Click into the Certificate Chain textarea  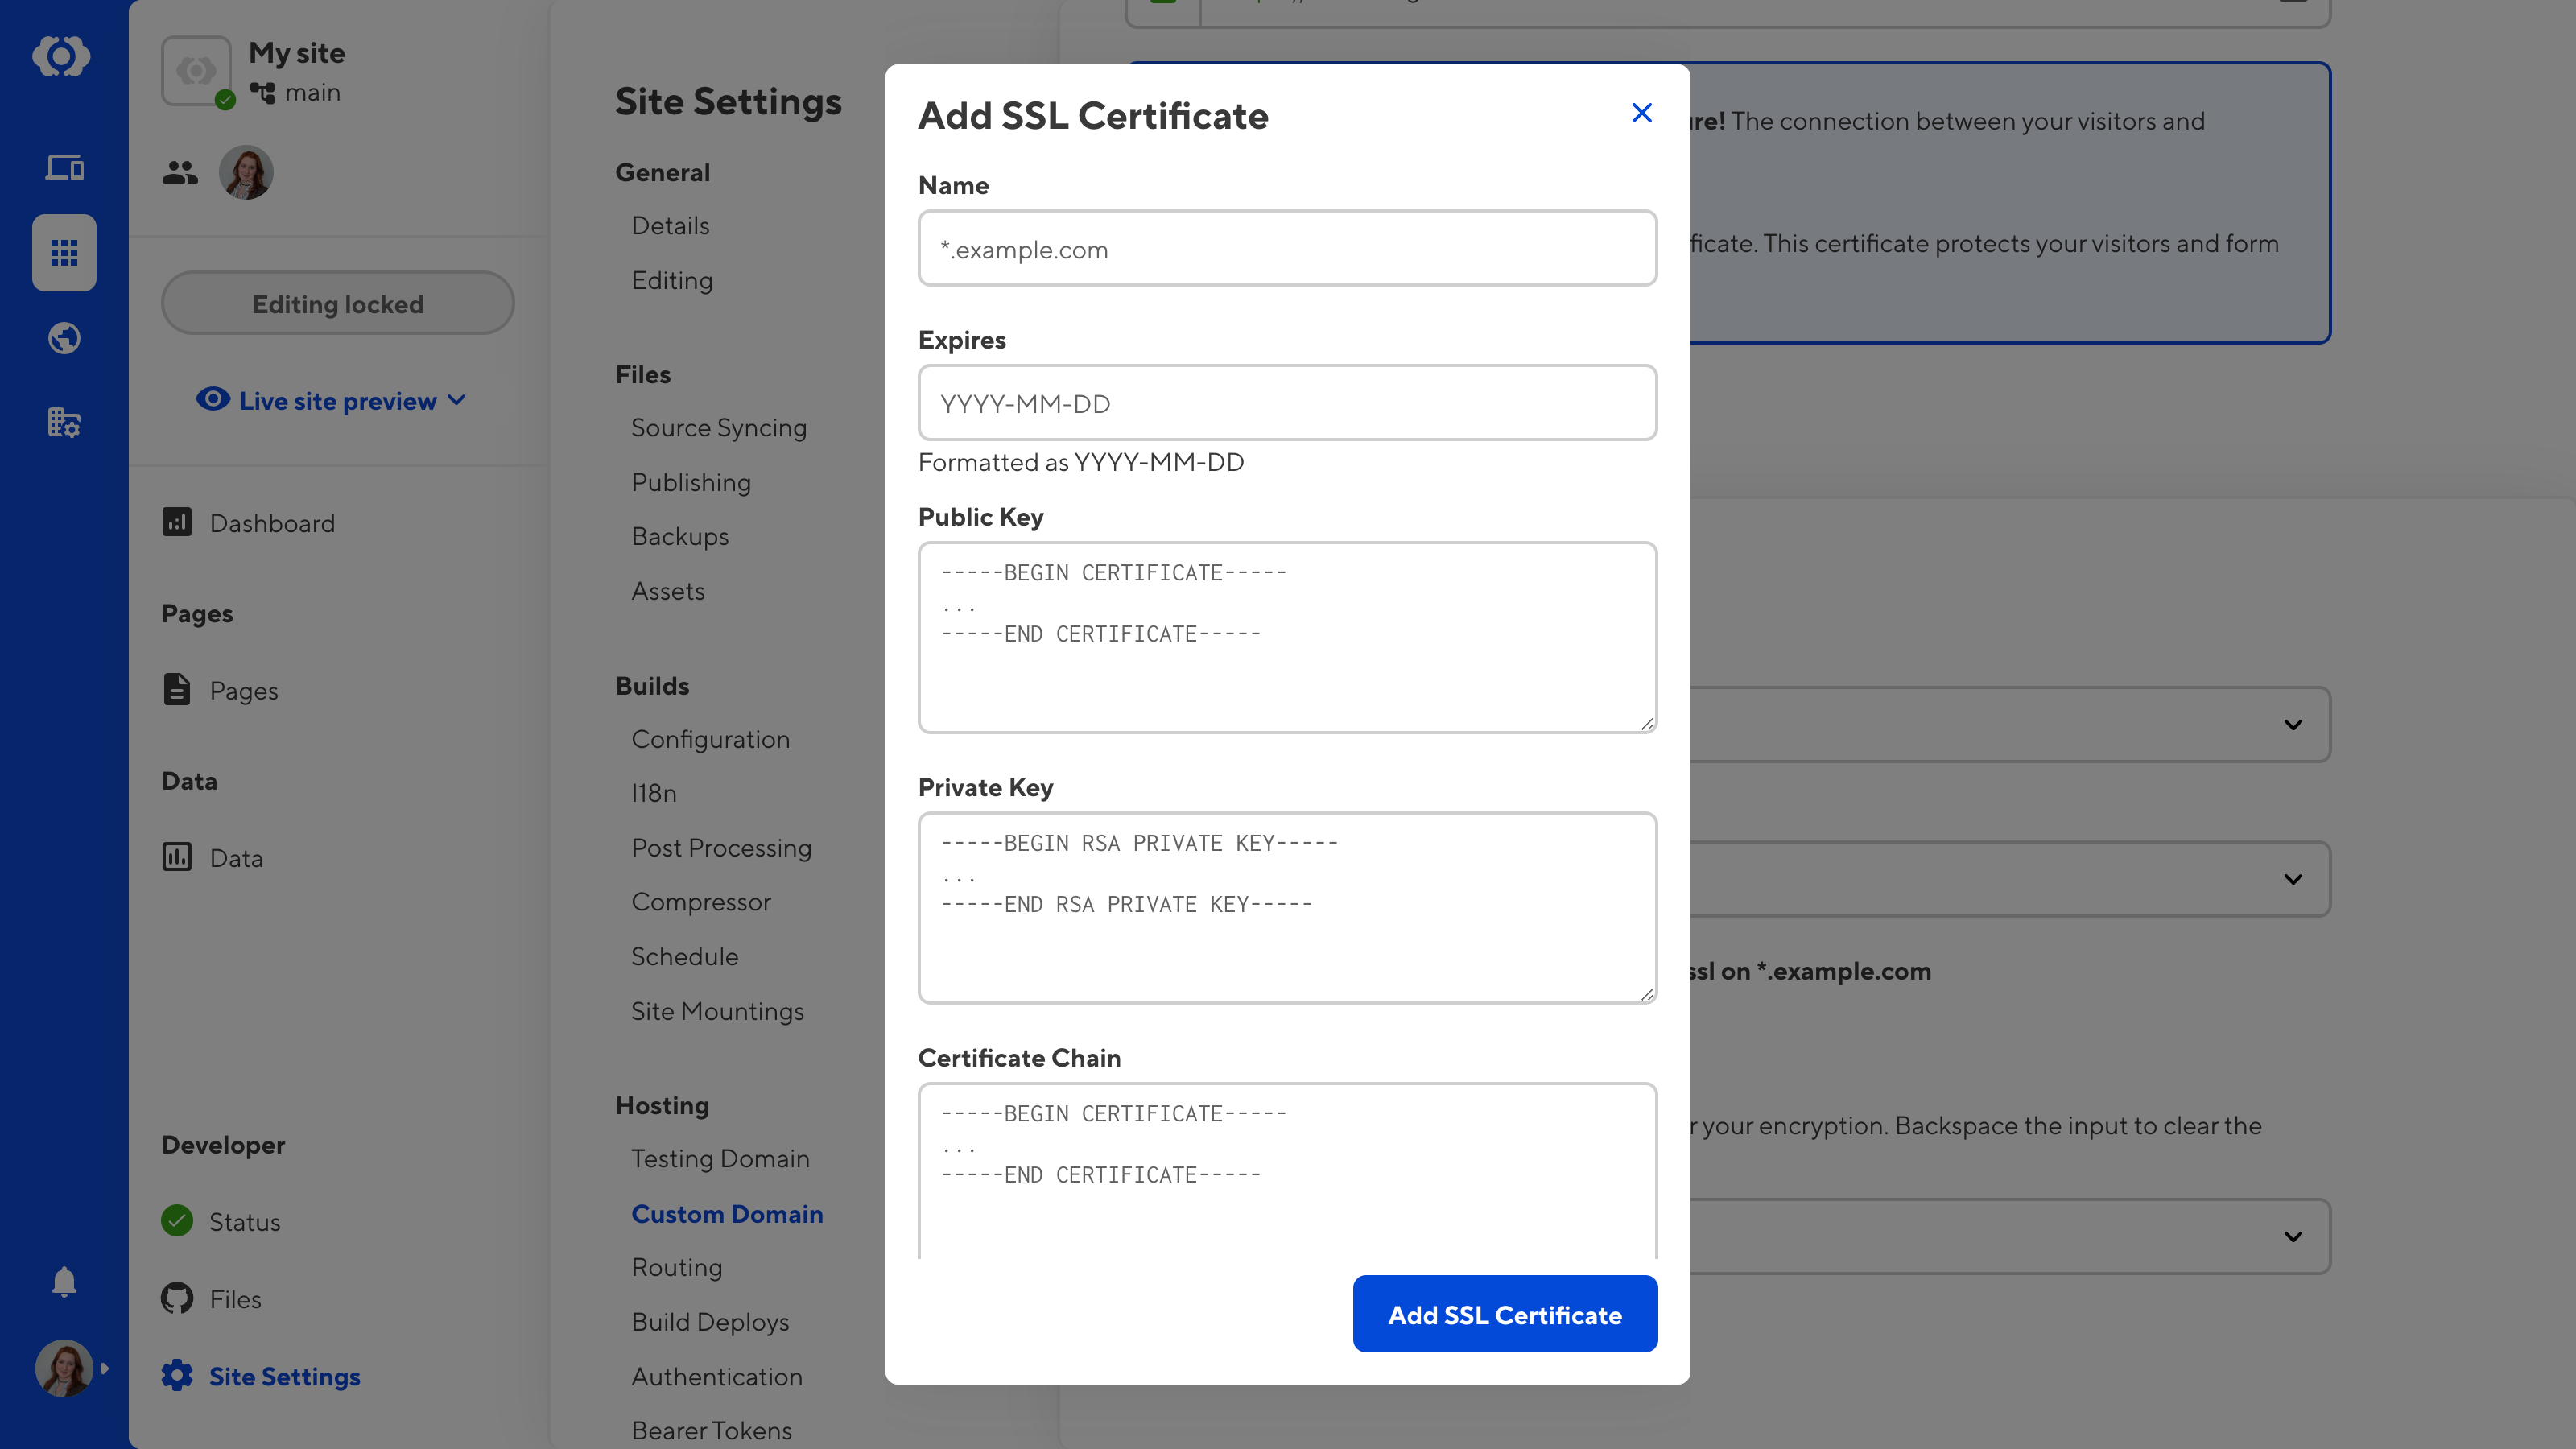(1288, 1170)
